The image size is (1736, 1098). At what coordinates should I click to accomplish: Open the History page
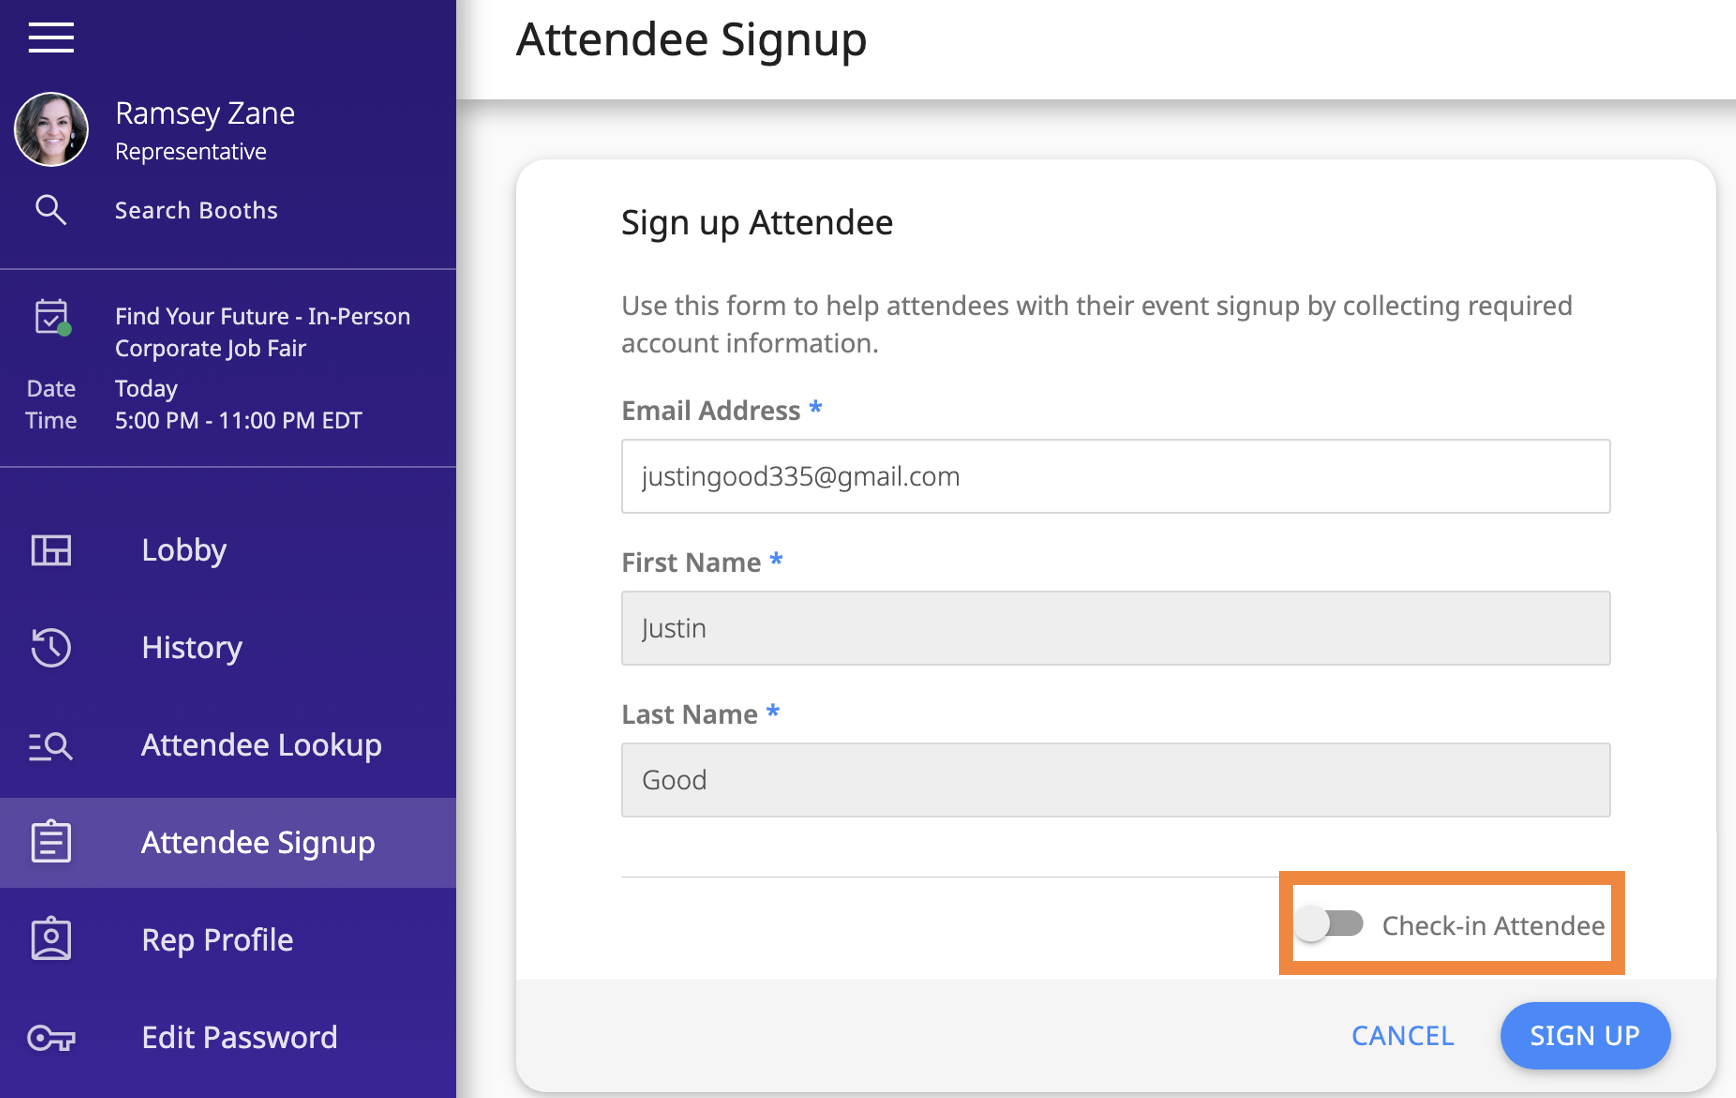point(191,647)
